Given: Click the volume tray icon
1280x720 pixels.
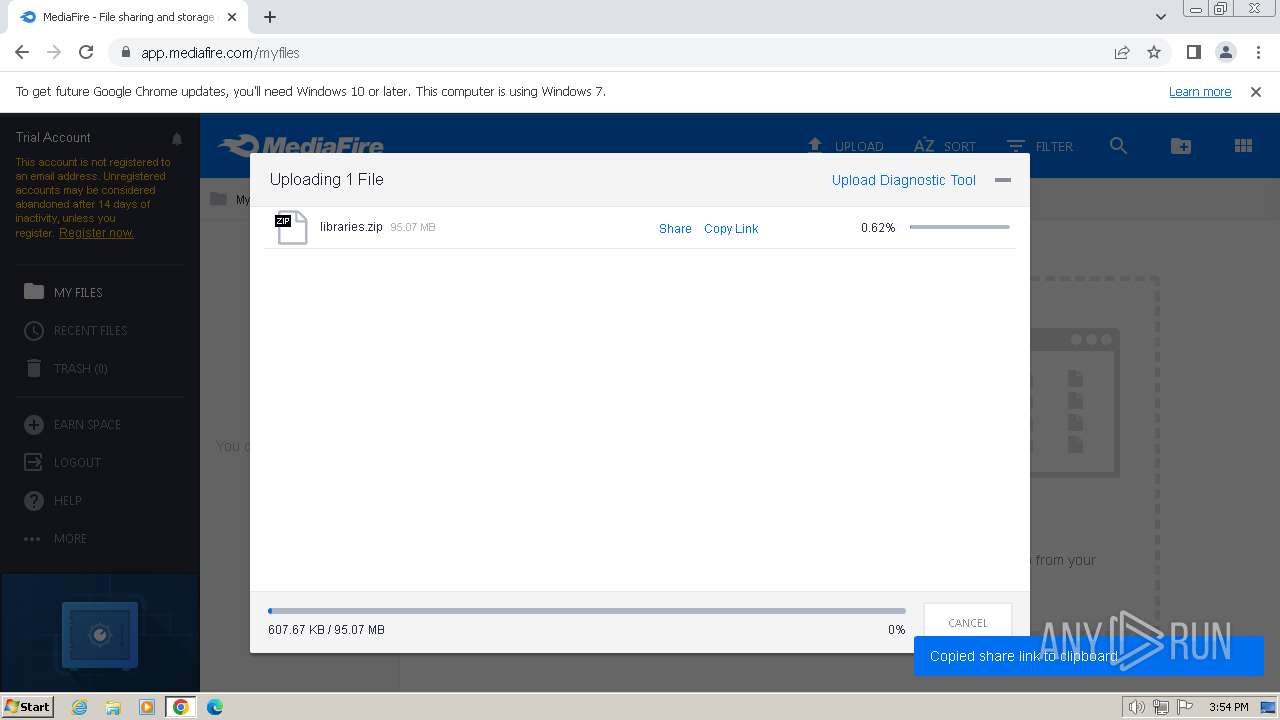Looking at the screenshot, I should 1137,707.
